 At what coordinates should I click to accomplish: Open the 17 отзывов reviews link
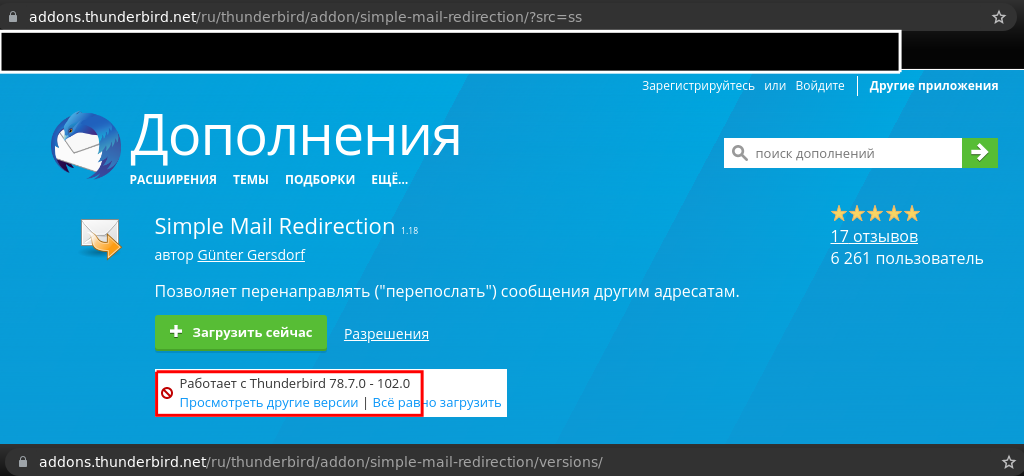pyautogui.click(x=874, y=236)
